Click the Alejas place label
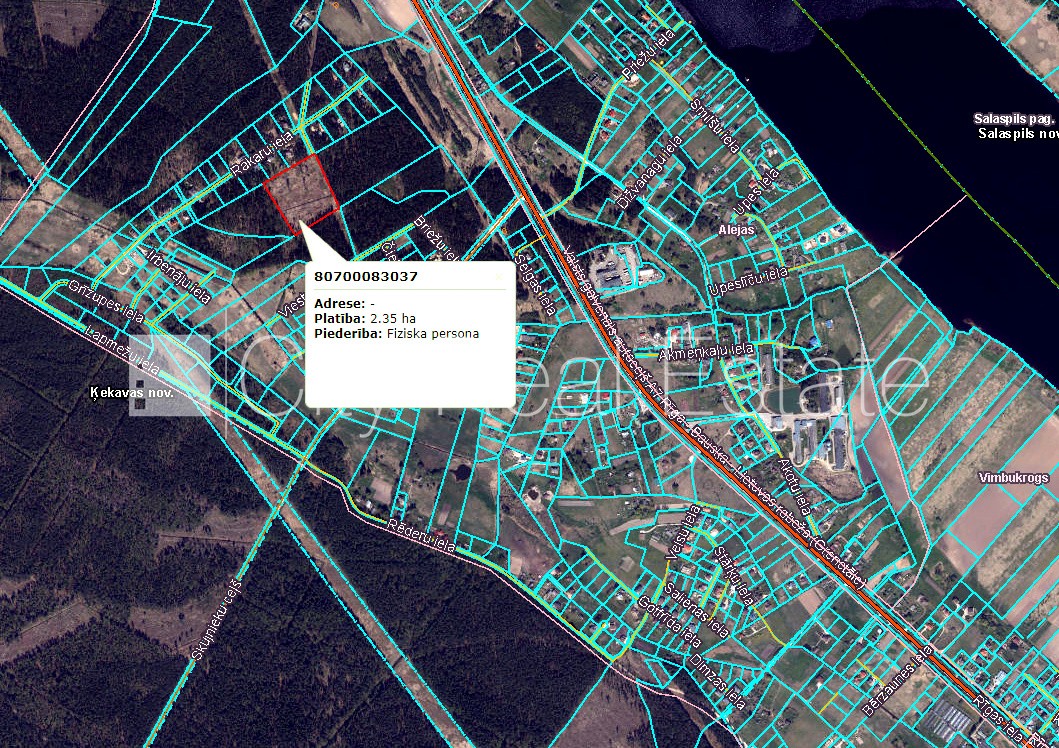The width and height of the screenshot is (1059, 748). point(735,229)
